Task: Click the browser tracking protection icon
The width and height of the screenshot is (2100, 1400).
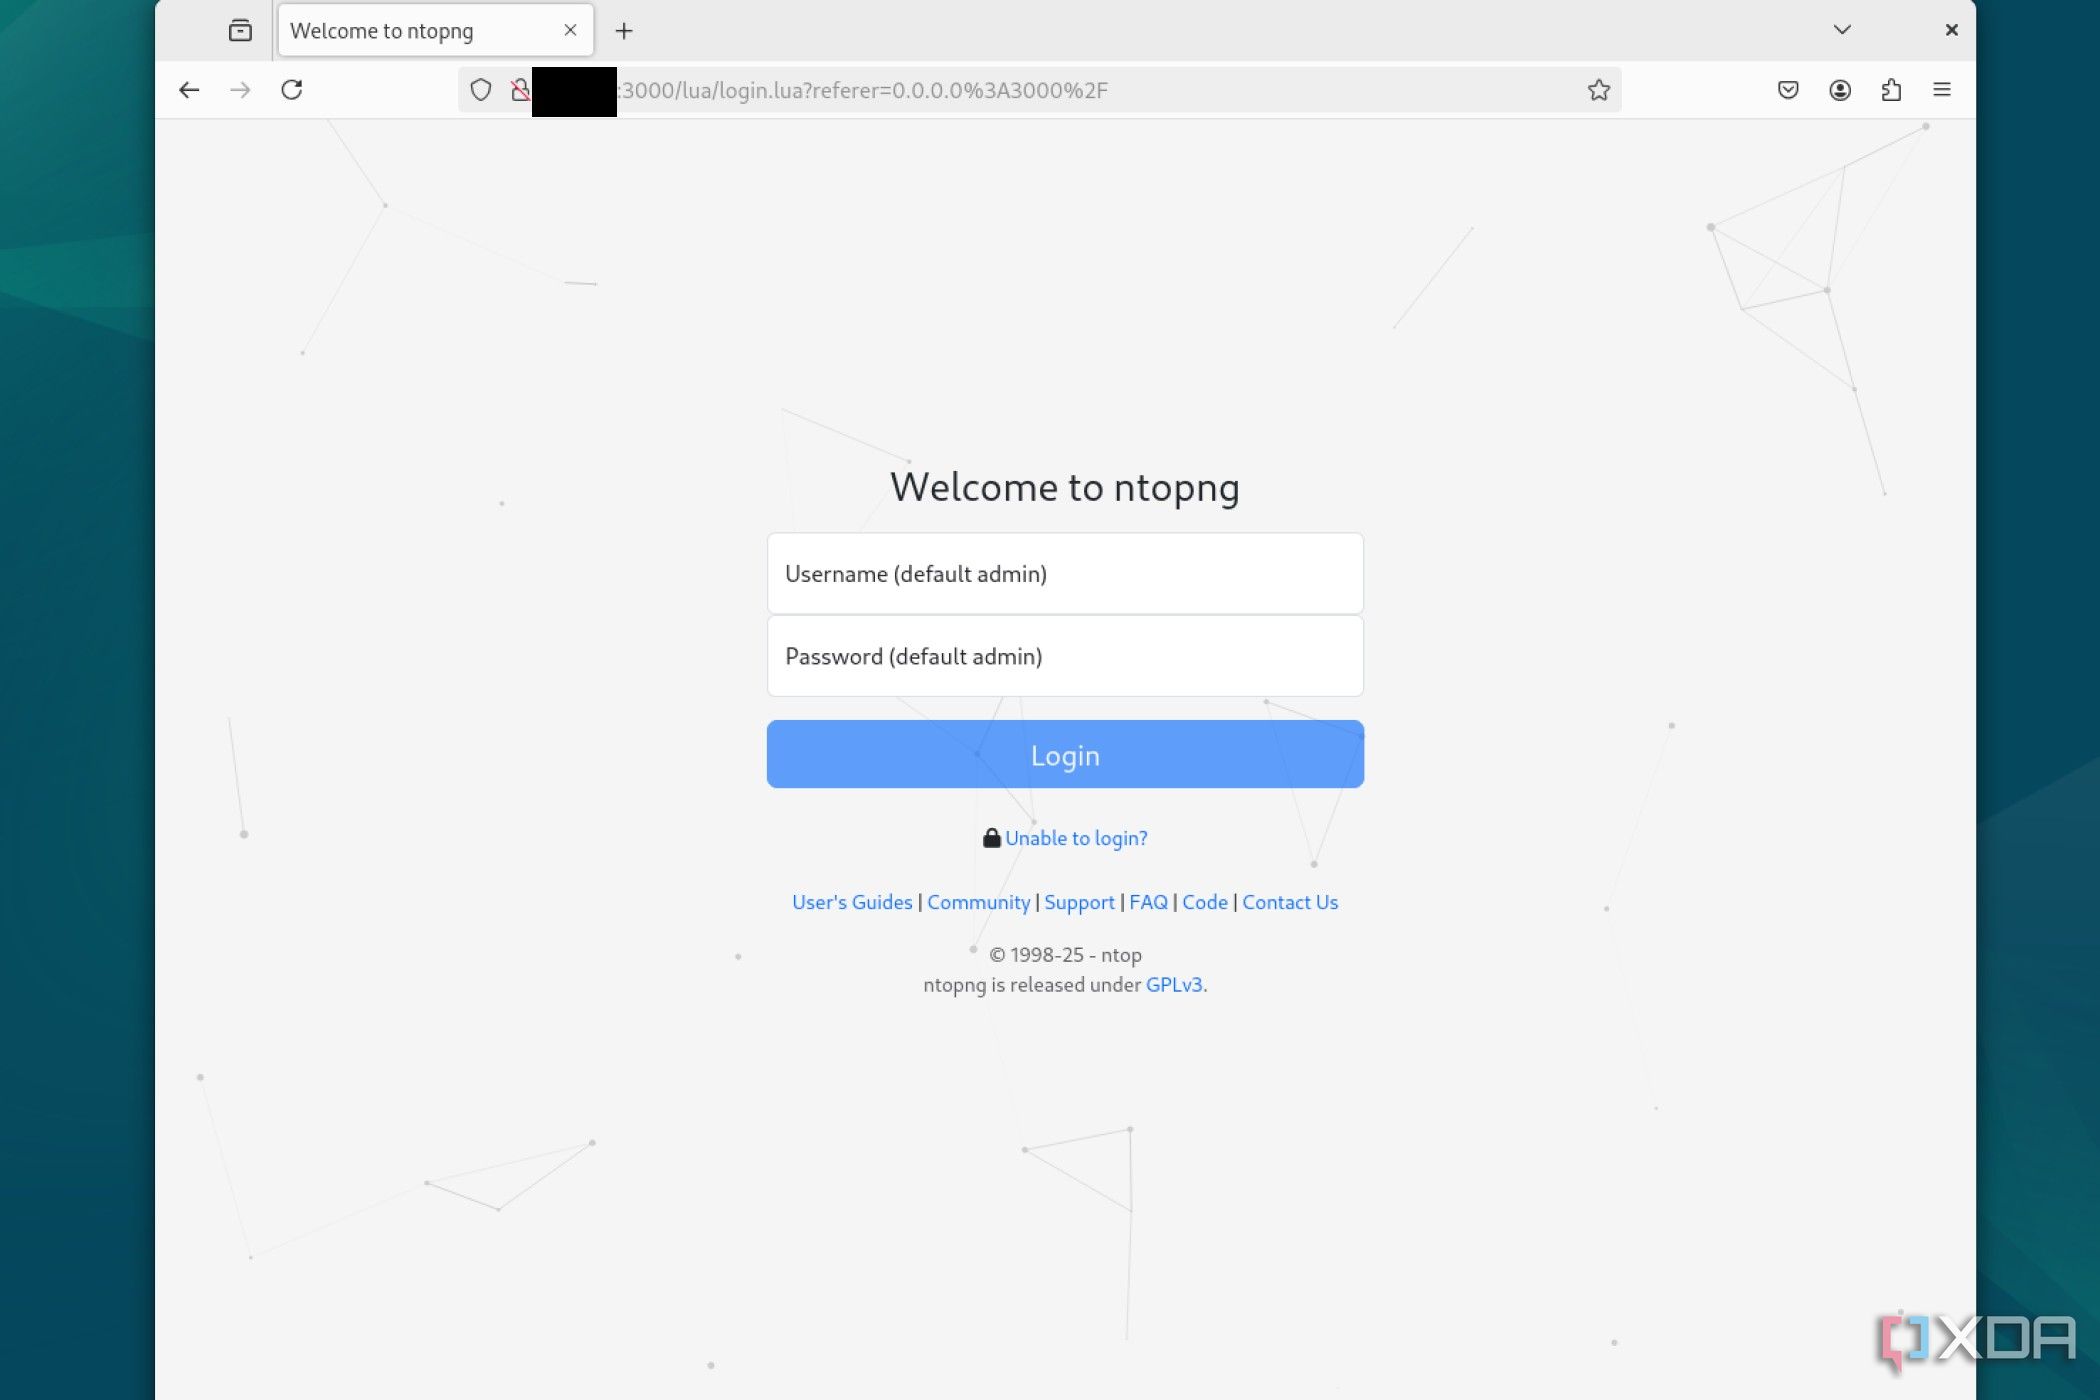Action: coord(480,89)
